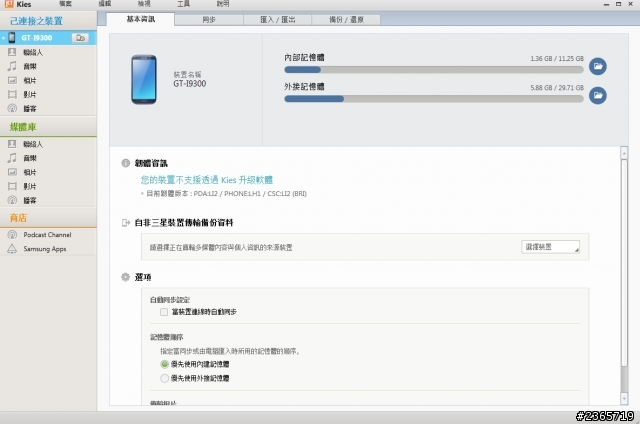Click the scrollbar down arrow in main panel

[x=624, y=398]
